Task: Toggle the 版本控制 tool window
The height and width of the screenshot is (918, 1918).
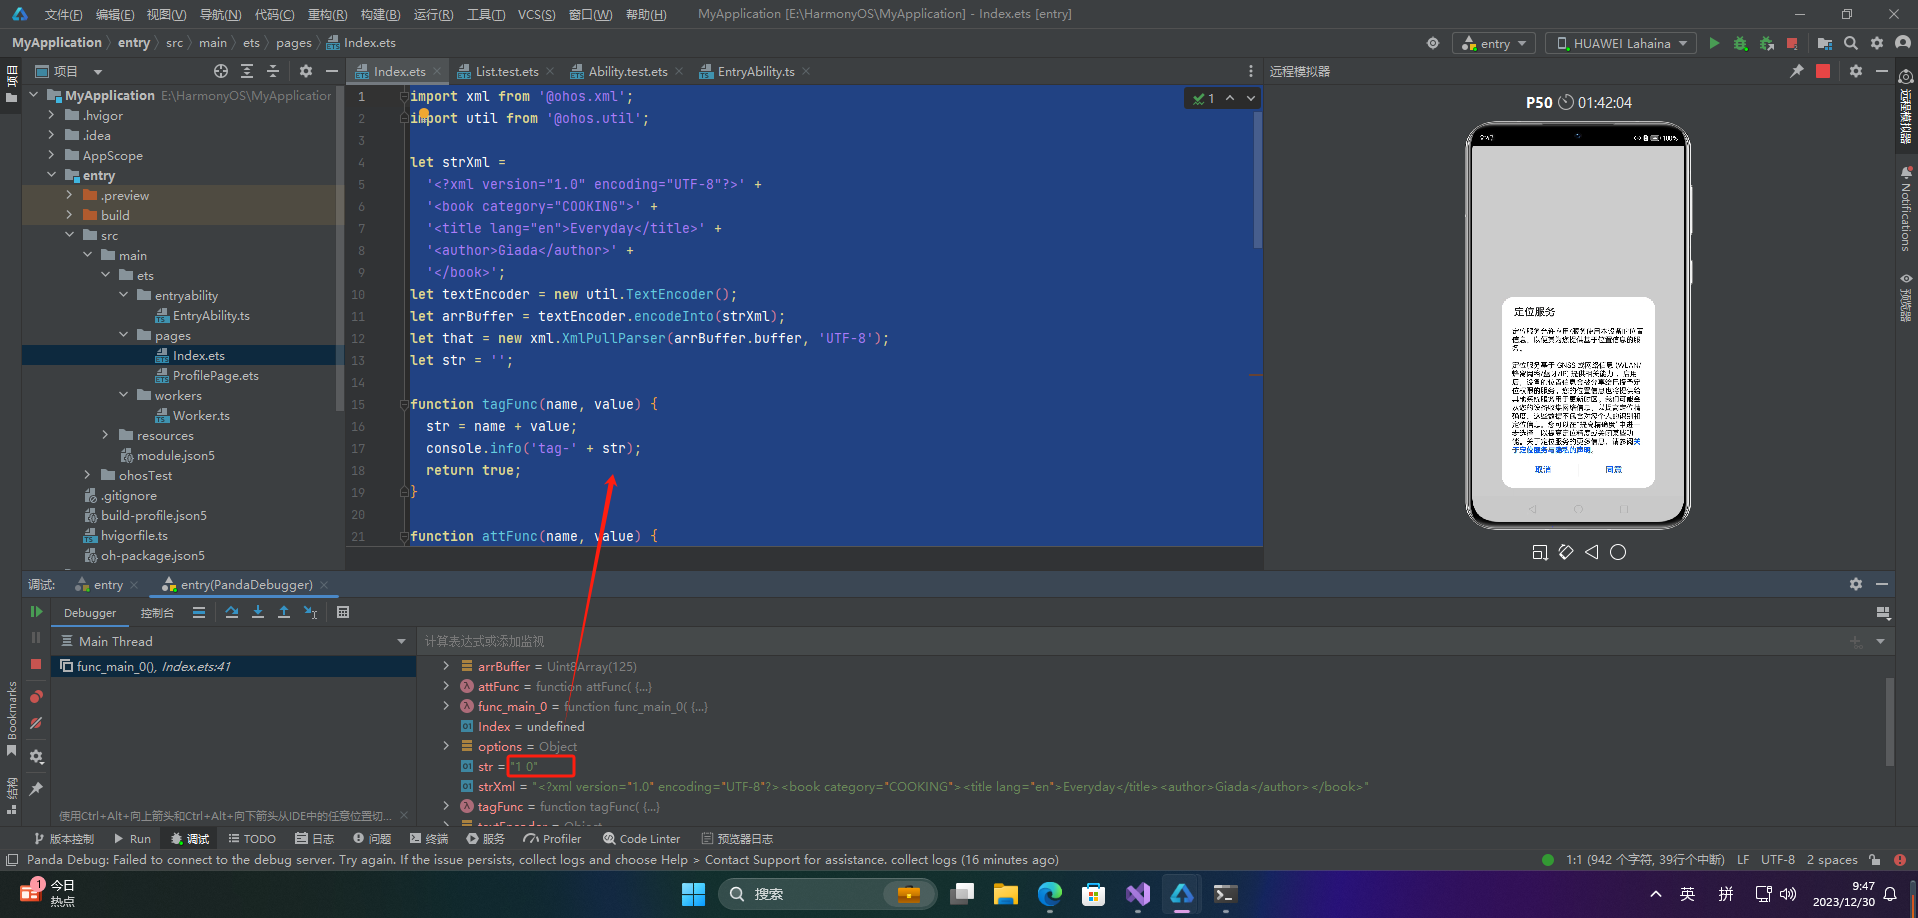Action: click(x=64, y=839)
